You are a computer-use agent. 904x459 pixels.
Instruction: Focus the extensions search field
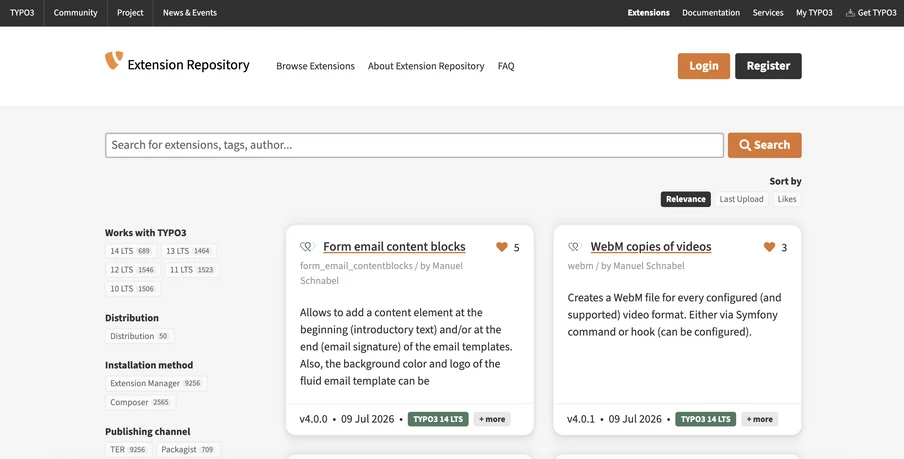(414, 145)
